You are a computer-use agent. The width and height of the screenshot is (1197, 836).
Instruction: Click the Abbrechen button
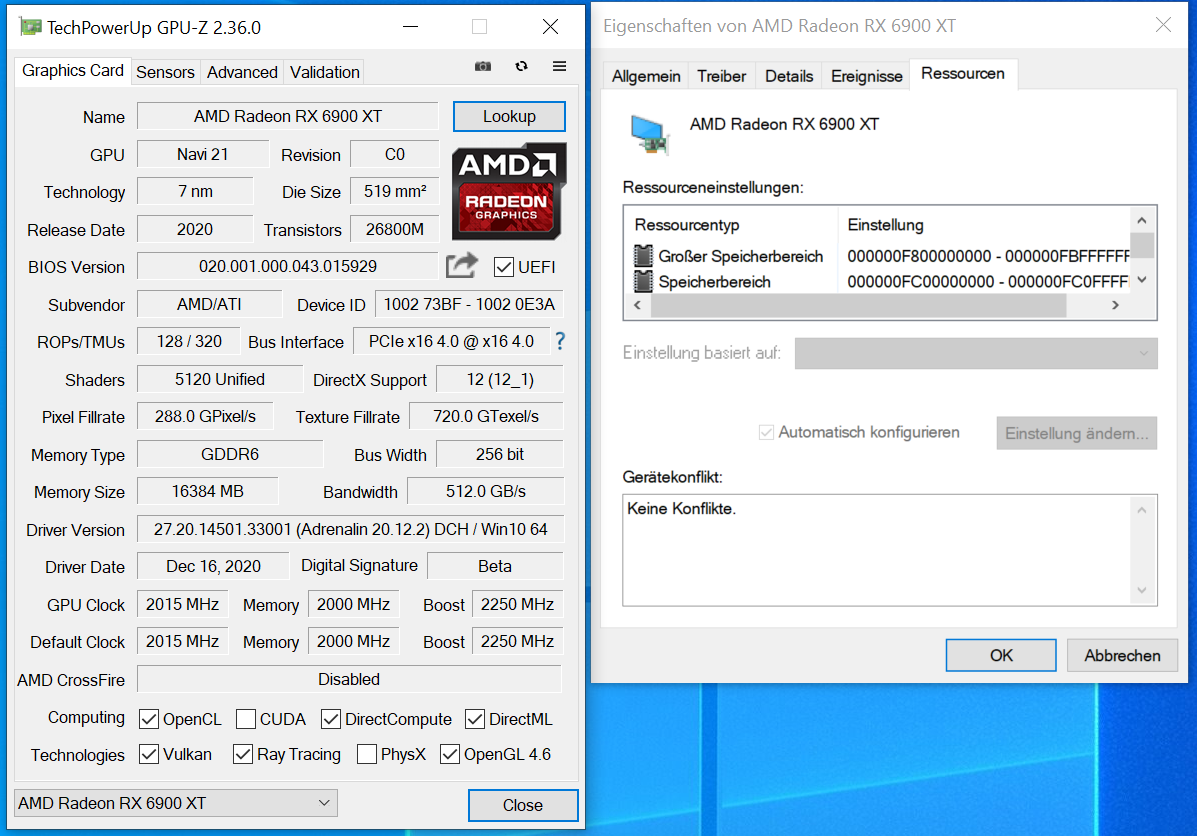(1122, 655)
